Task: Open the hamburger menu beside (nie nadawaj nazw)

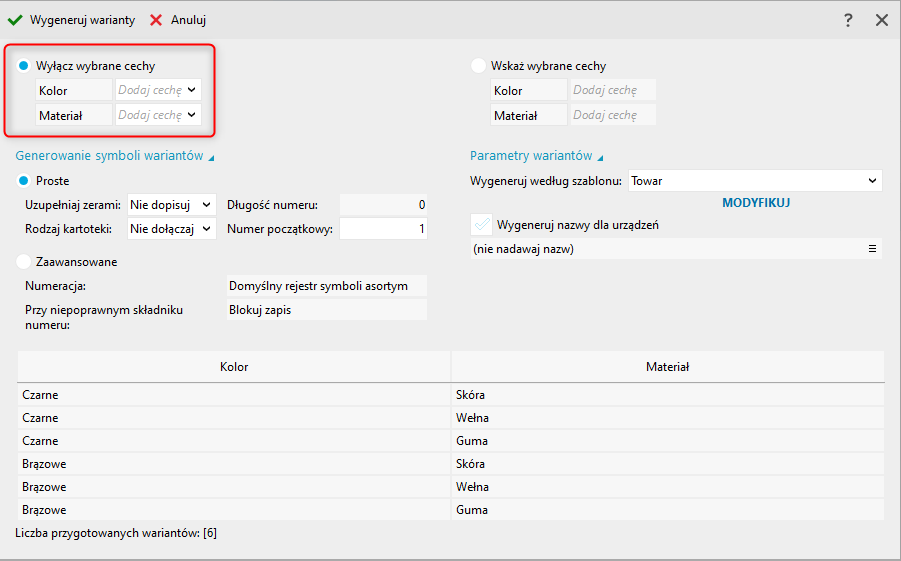Action: pos(872,249)
